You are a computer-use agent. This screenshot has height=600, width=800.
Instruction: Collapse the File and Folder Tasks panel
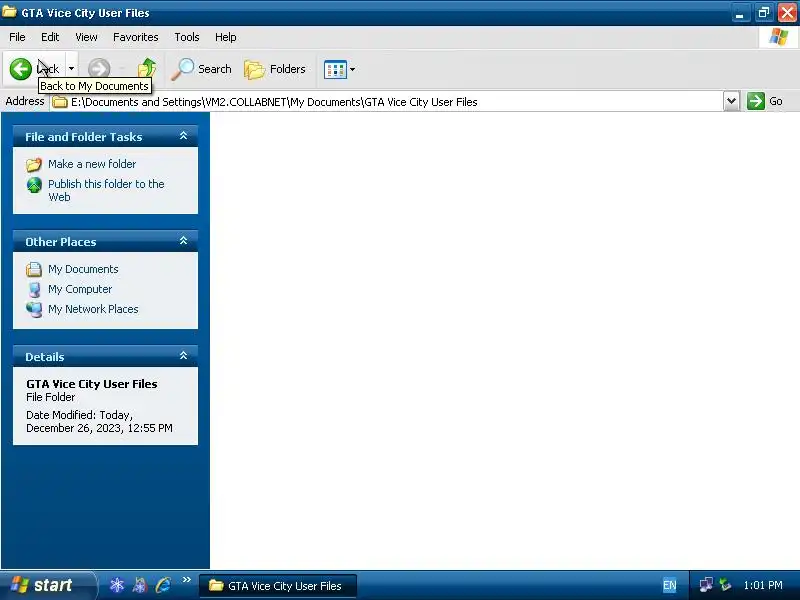184,136
